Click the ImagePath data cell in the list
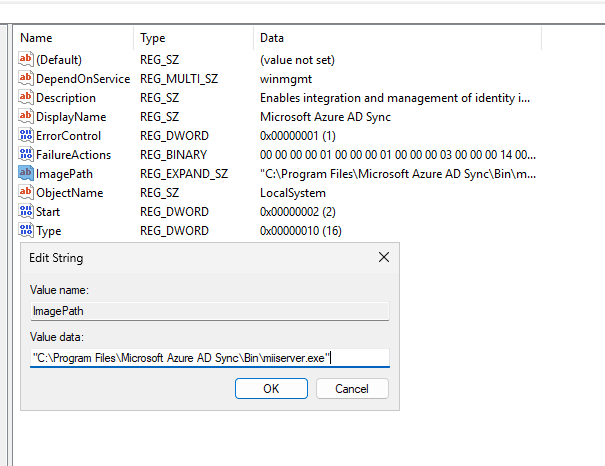The image size is (605, 466). click(x=398, y=174)
